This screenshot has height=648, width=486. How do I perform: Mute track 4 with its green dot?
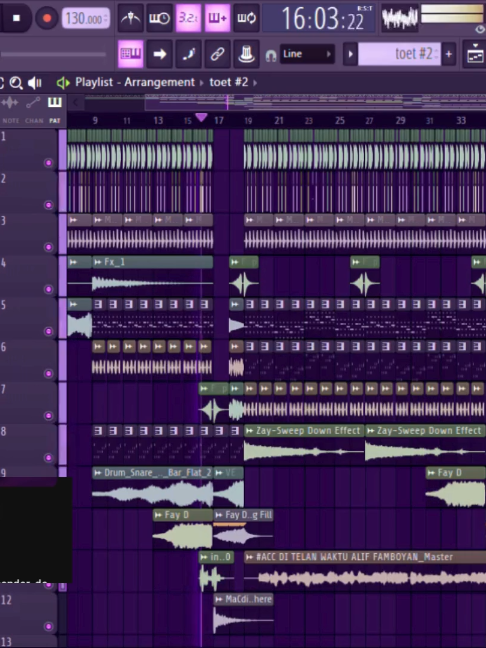tap(49, 289)
